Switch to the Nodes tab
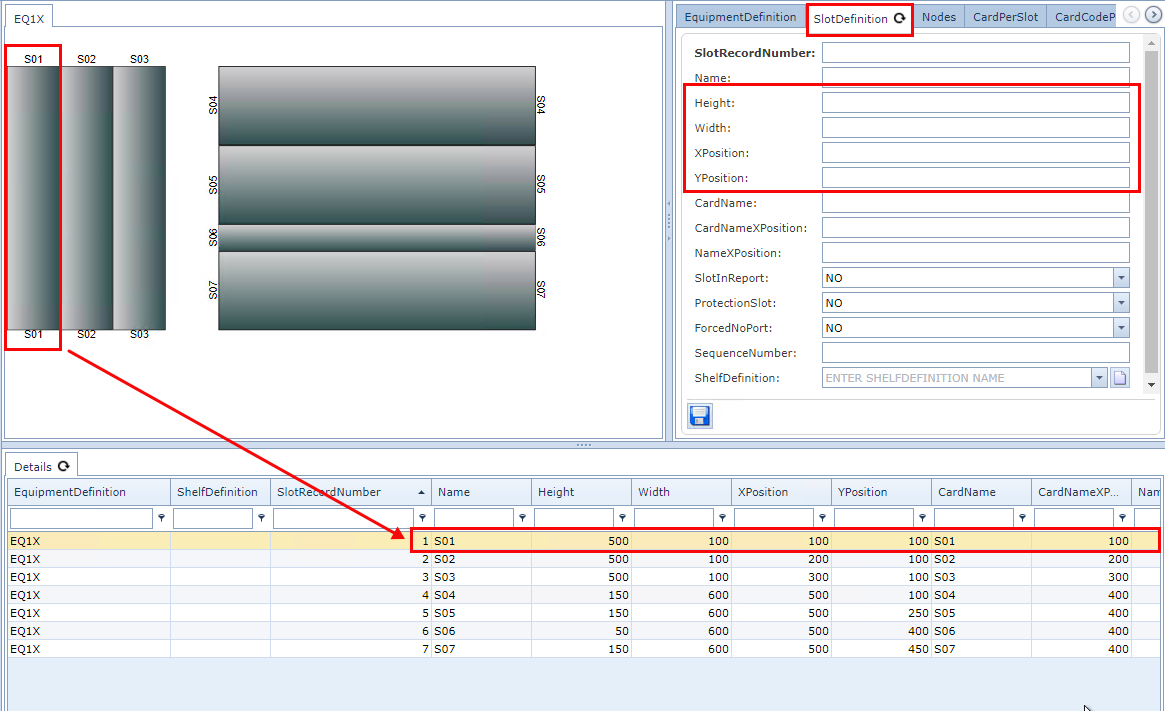Viewport: 1165px width, 711px height. 938,17
